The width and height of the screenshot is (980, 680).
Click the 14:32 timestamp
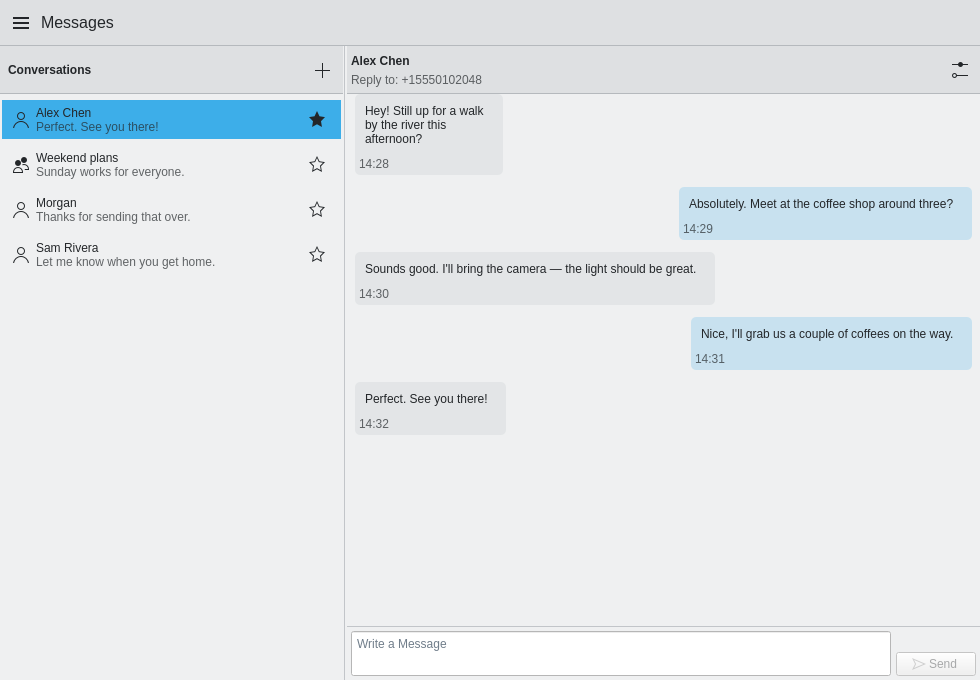[374, 424]
